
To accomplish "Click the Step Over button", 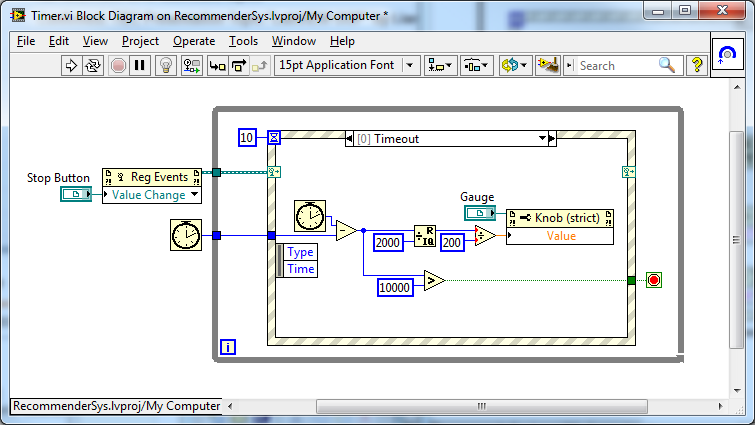I will [239, 66].
